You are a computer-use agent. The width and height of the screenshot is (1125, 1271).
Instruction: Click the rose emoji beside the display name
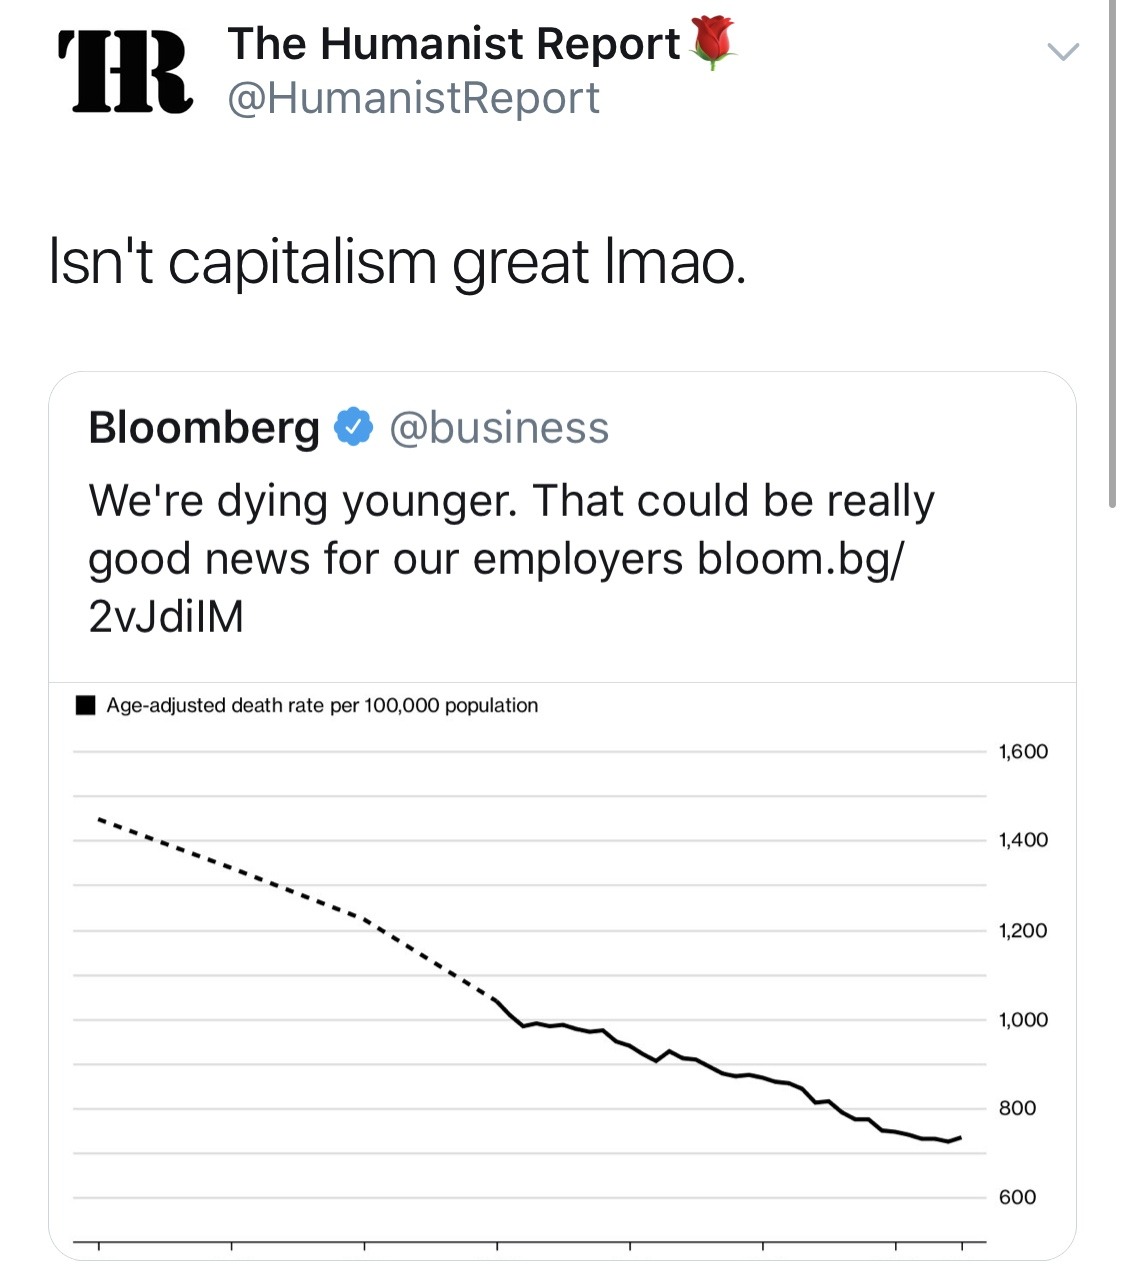[x=713, y=43]
